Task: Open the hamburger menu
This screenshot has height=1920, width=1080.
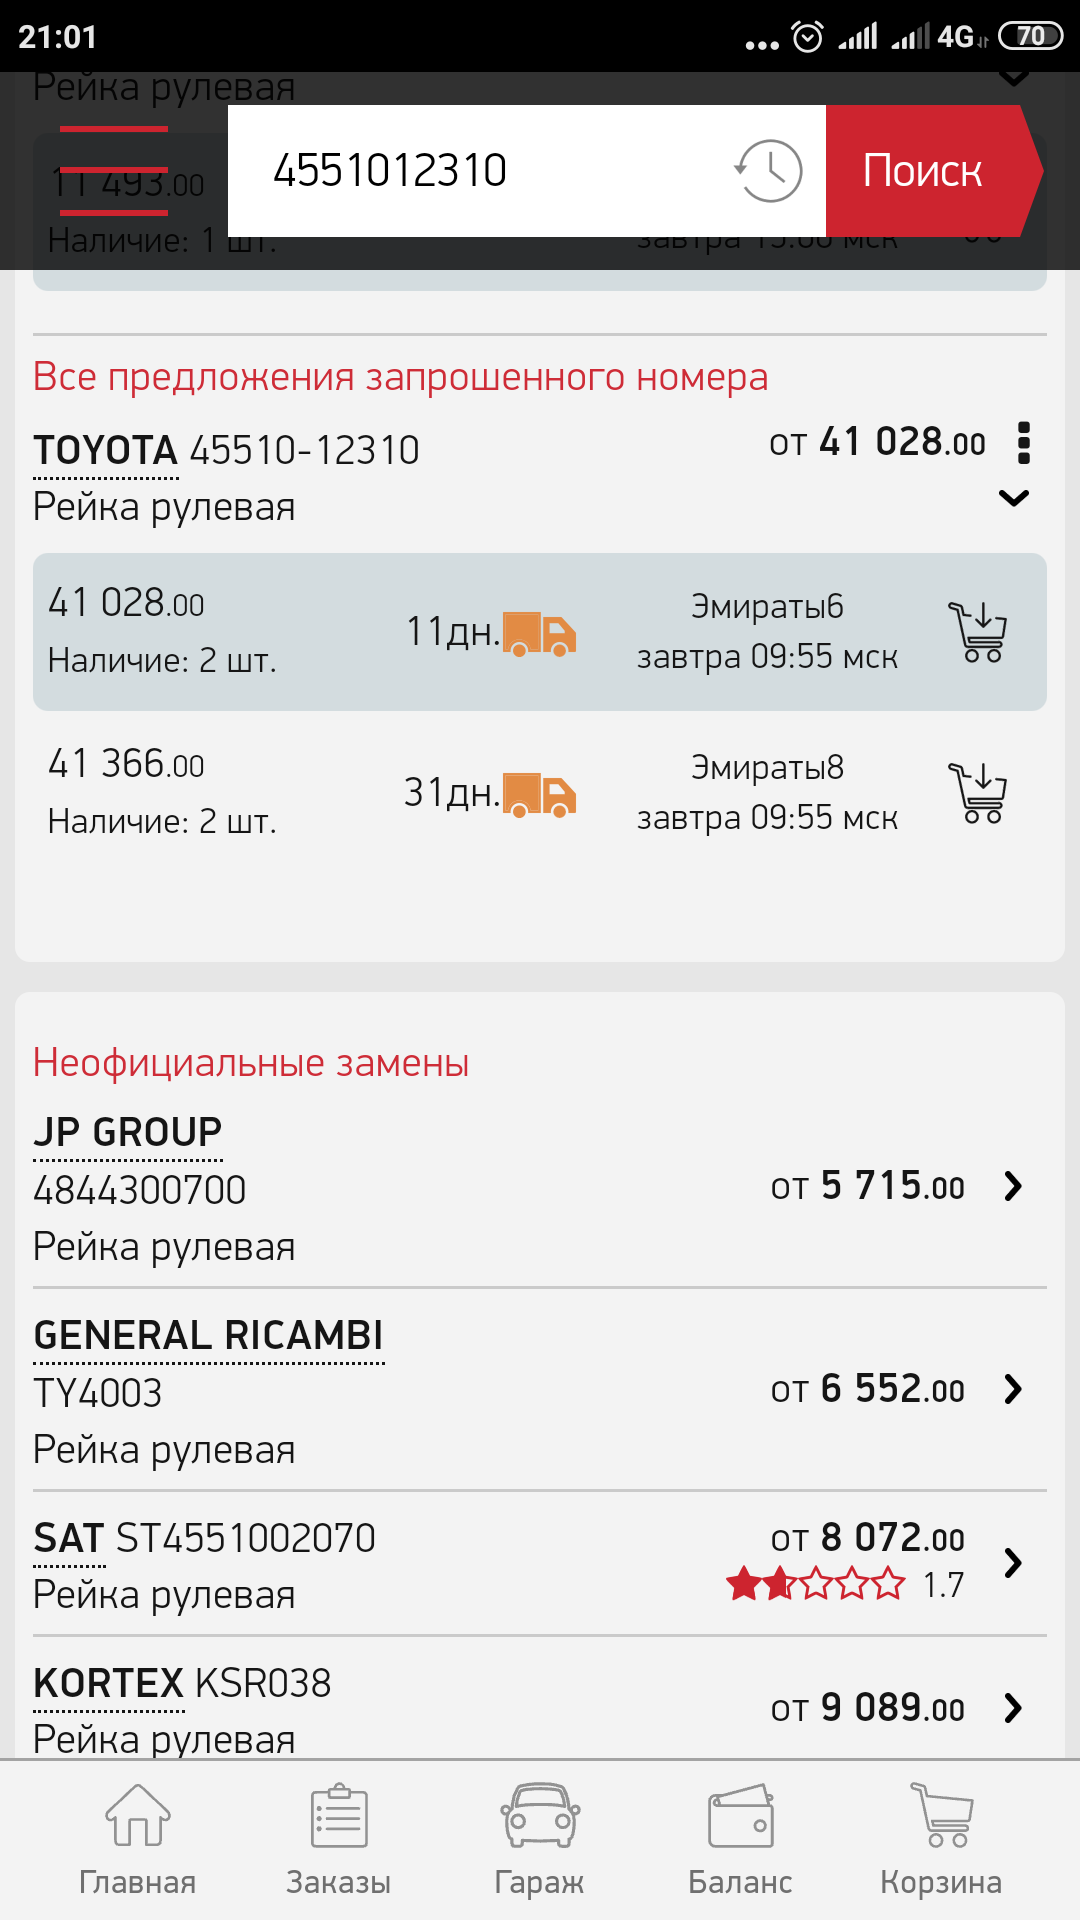Action: 113,171
